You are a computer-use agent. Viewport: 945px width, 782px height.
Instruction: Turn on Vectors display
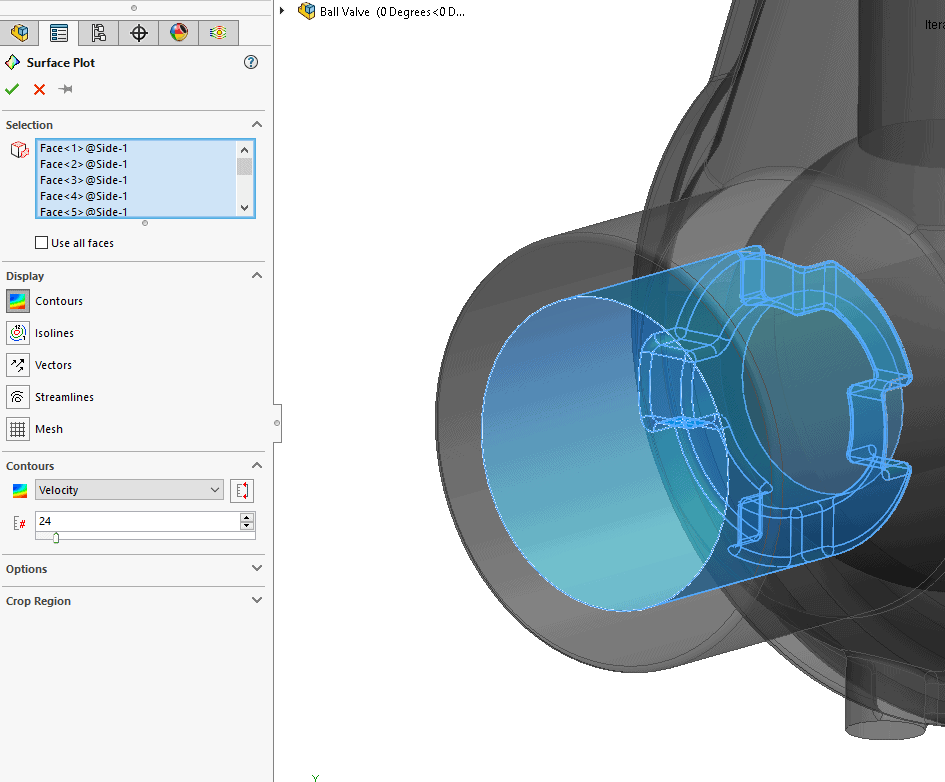tap(18, 365)
